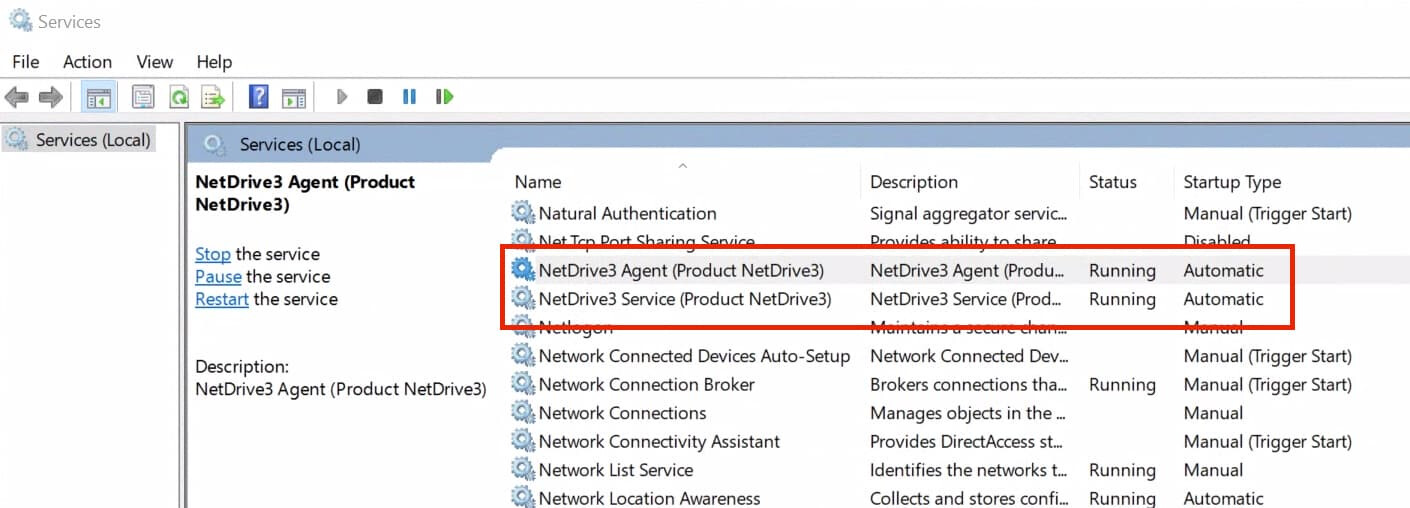This screenshot has width=1410, height=508.
Task: Select Network Connected Devices Auto-Setup service name
Action: pos(694,356)
